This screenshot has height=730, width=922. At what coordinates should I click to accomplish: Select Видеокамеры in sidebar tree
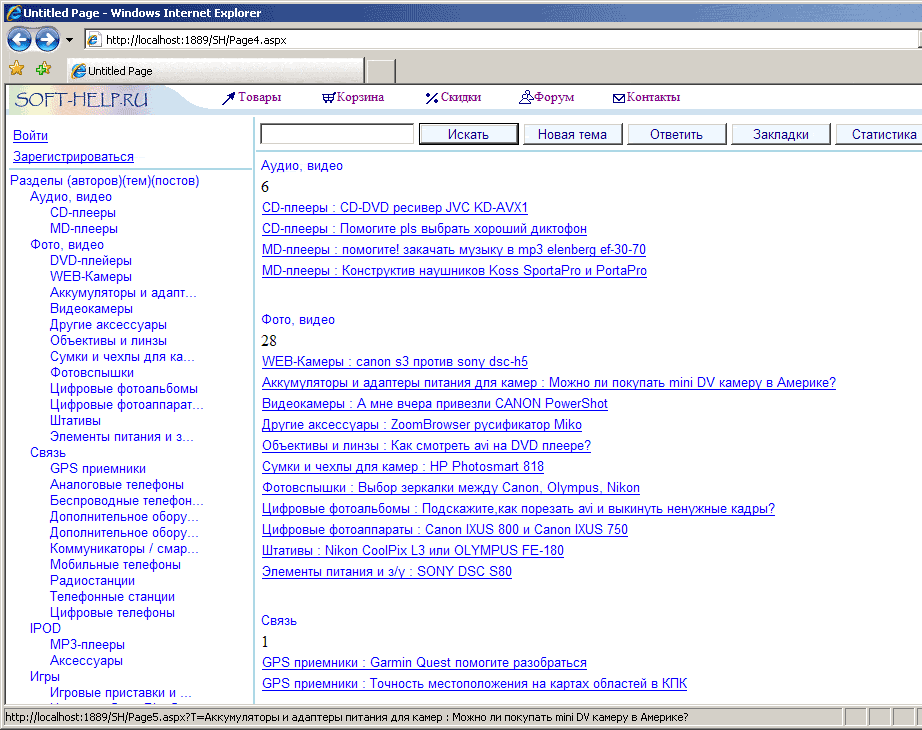91,308
